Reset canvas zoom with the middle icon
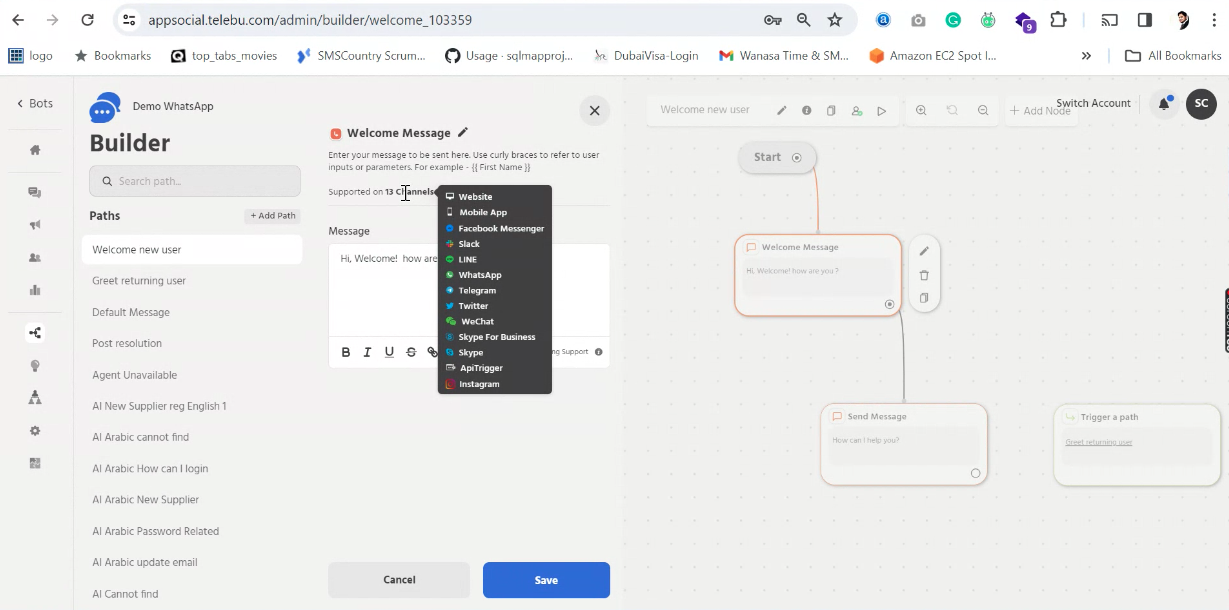The image size is (1229, 610). [x=952, y=111]
